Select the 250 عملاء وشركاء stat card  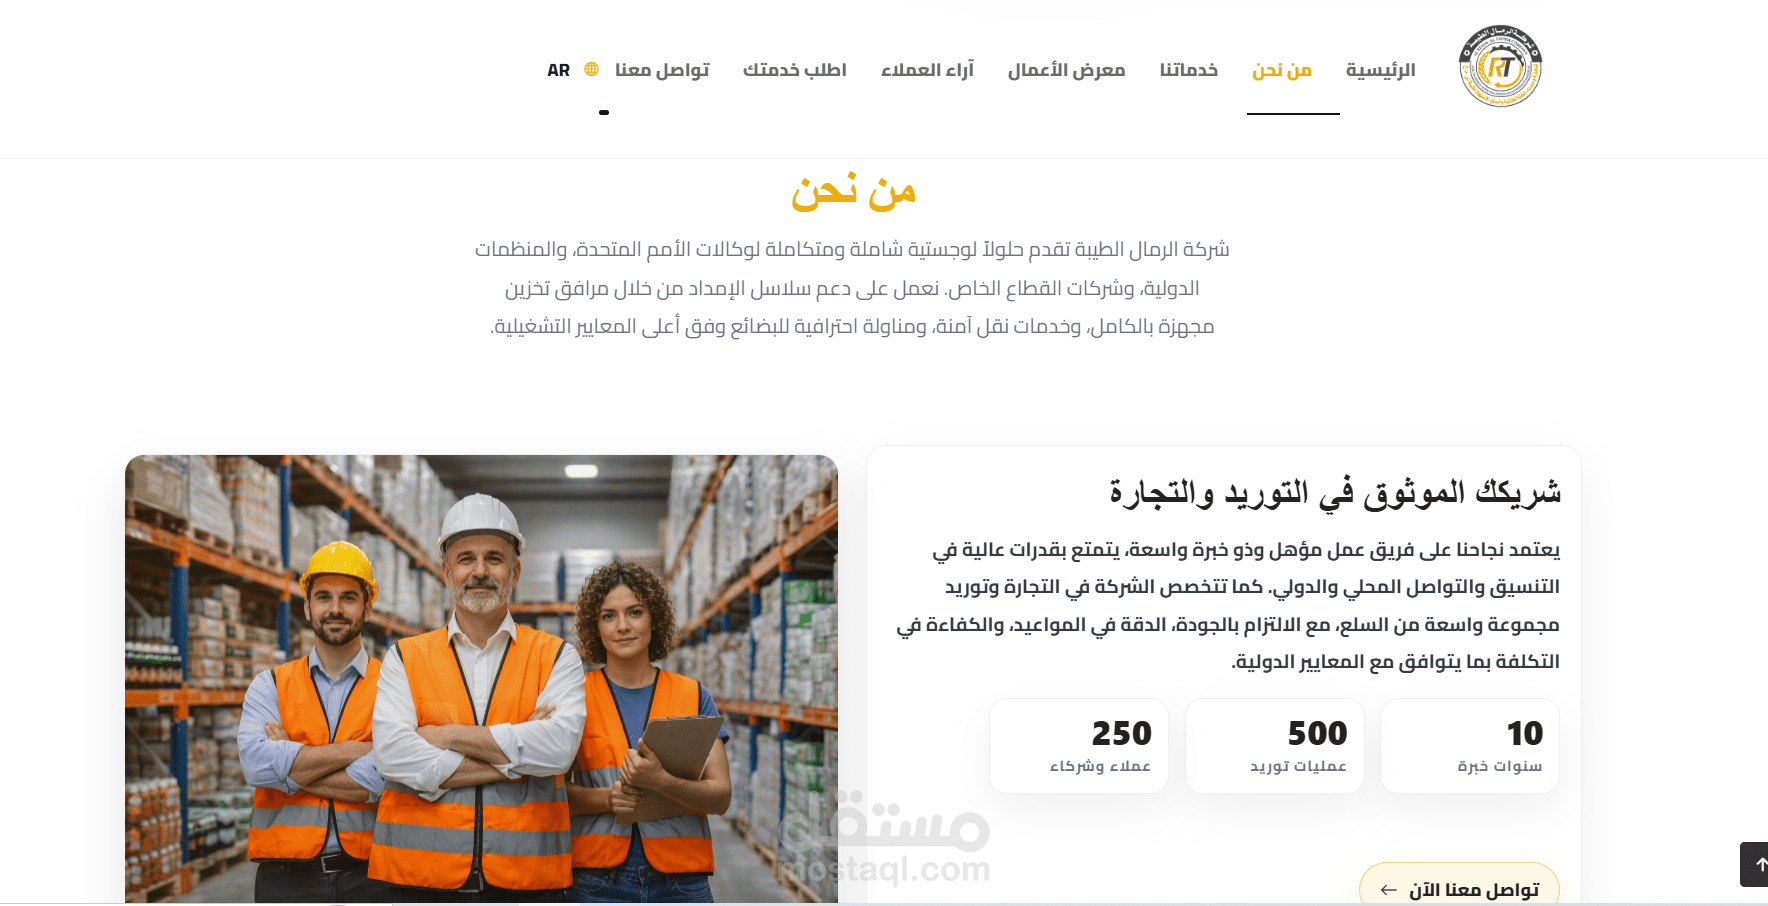tap(1079, 746)
